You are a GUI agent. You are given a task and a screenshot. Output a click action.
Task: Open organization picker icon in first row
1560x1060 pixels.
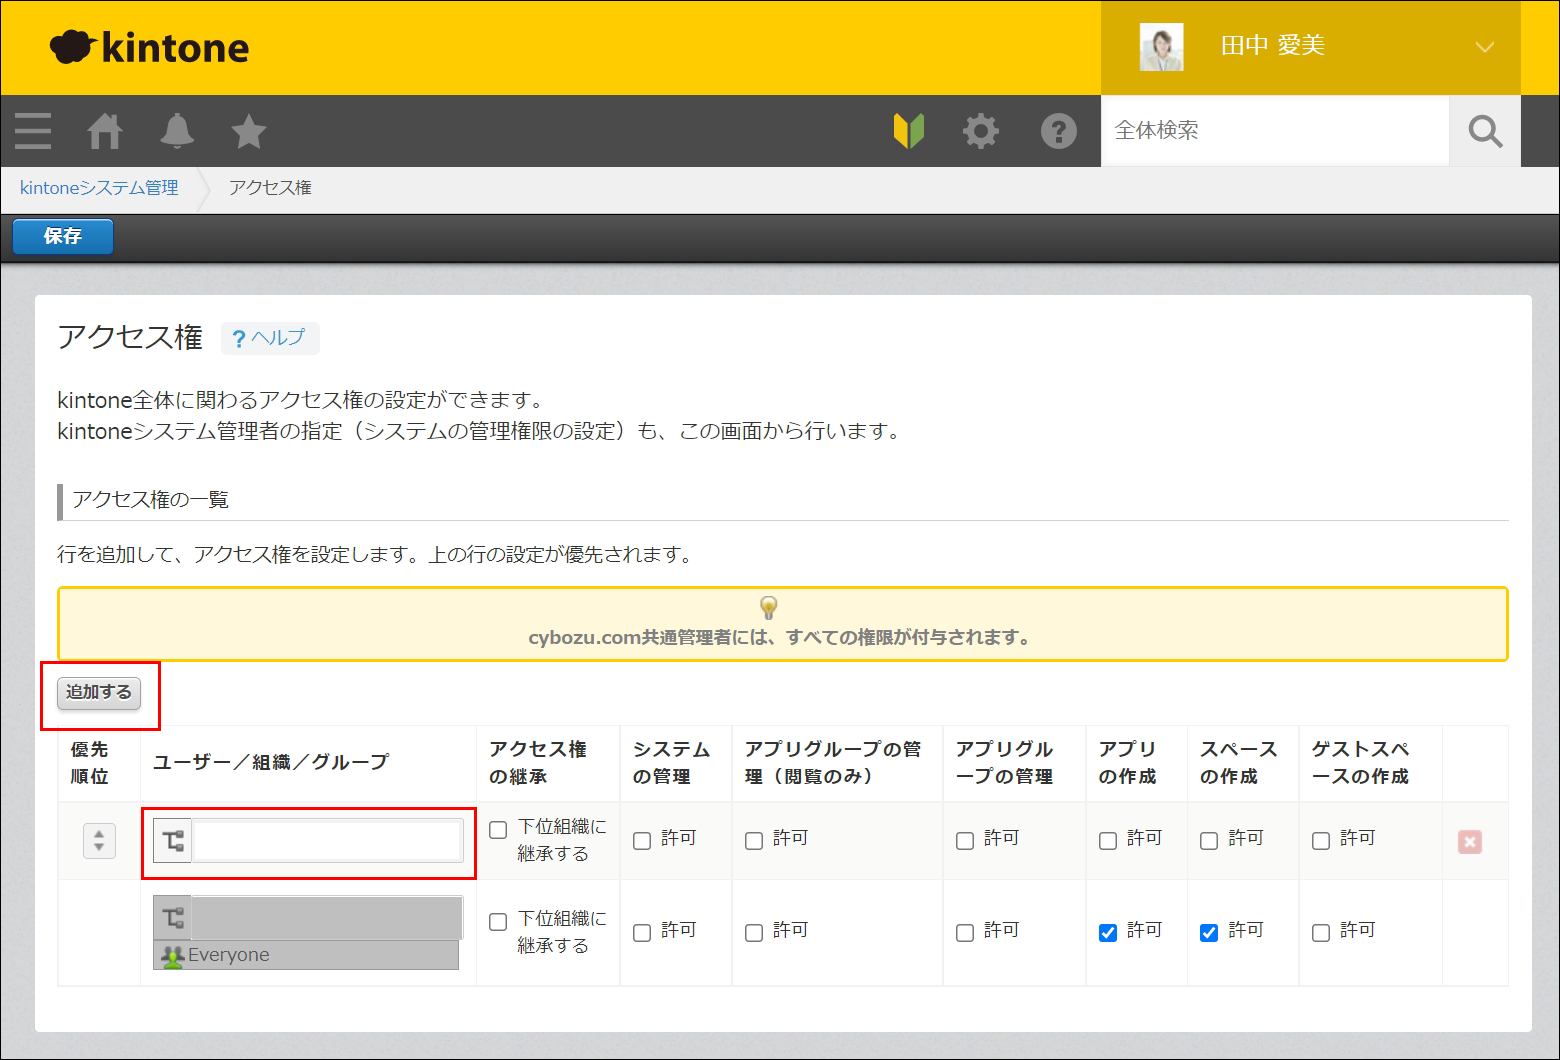tap(173, 841)
